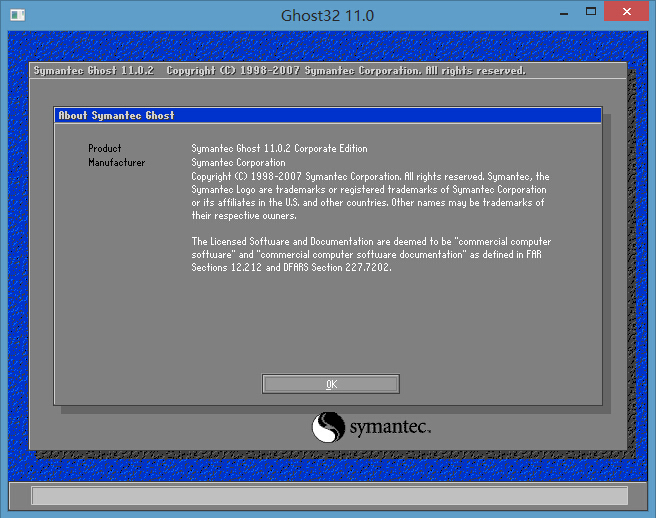
Task: Click the OK button in the About dialog
Action: [x=331, y=384]
